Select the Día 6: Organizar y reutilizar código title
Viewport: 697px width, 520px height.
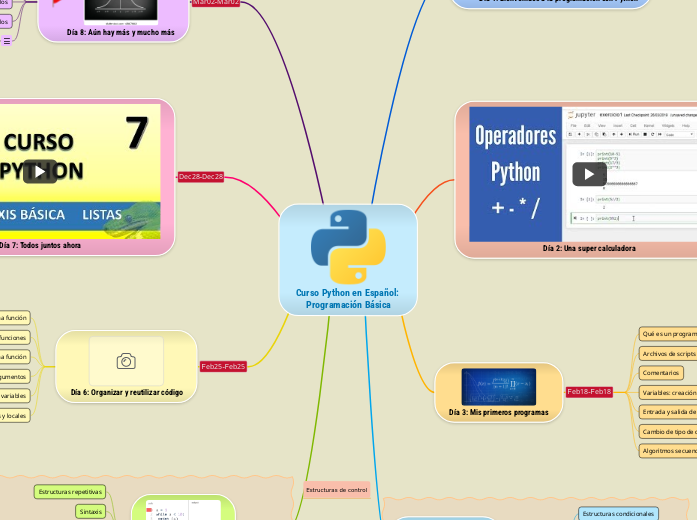[126, 393]
